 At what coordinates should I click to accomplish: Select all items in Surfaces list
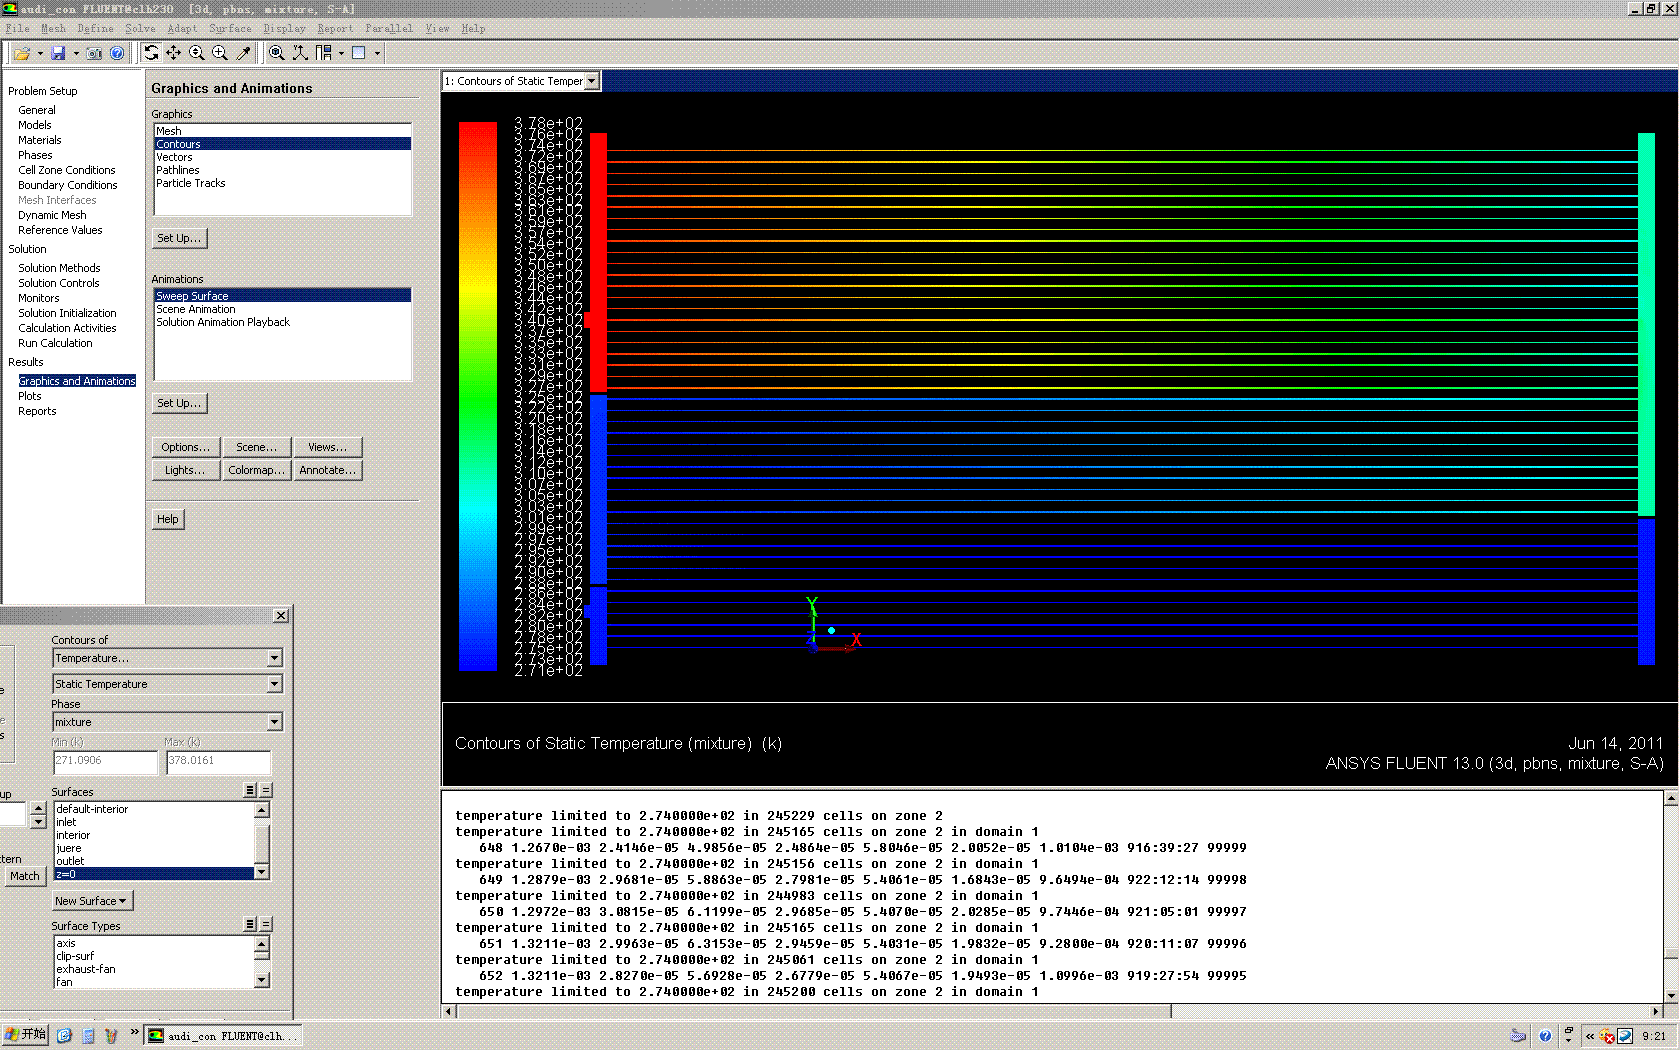250,791
